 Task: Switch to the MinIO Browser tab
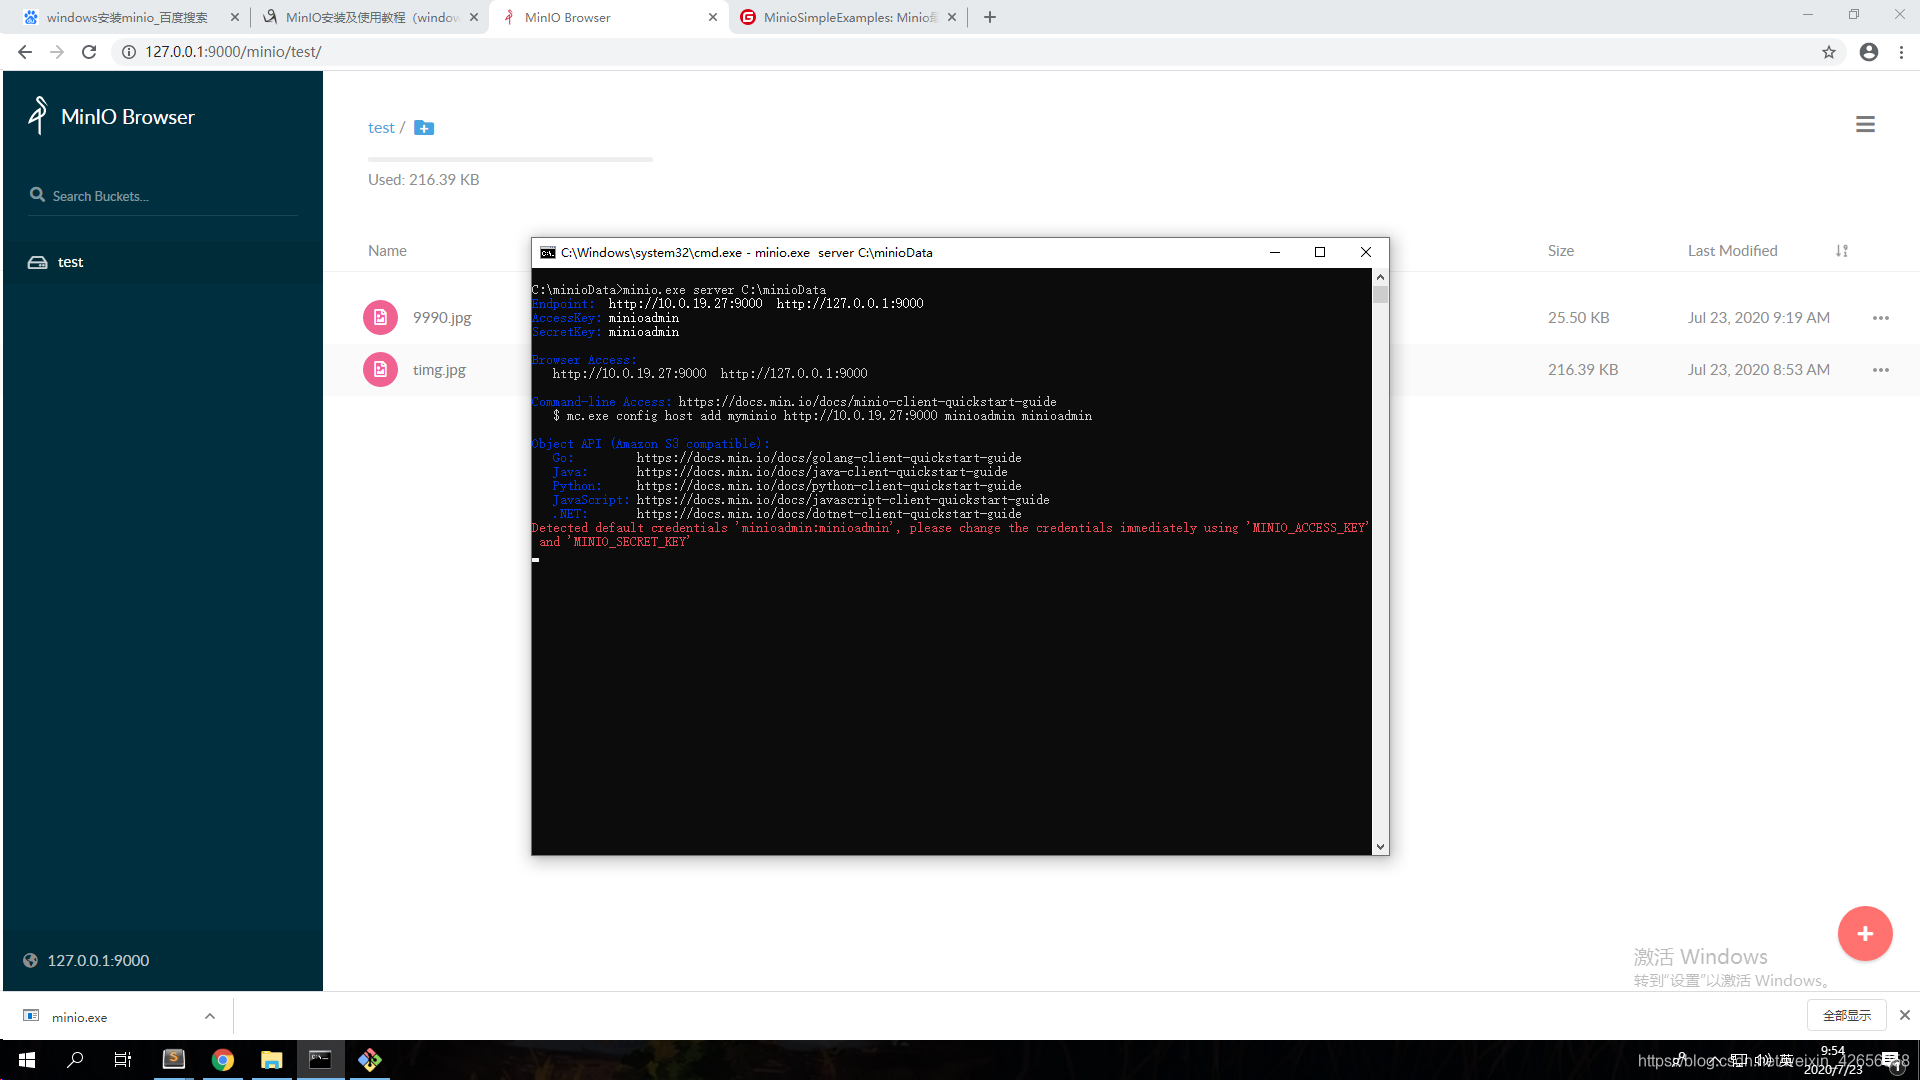(x=608, y=17)
